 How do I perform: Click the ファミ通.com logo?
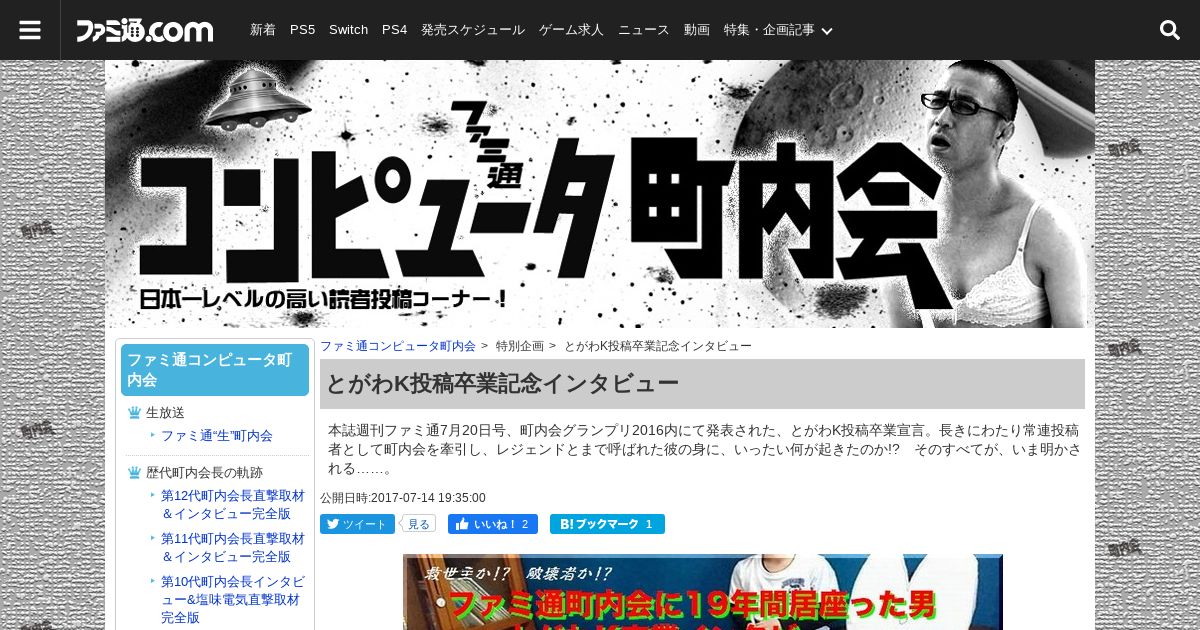[145, 31]
